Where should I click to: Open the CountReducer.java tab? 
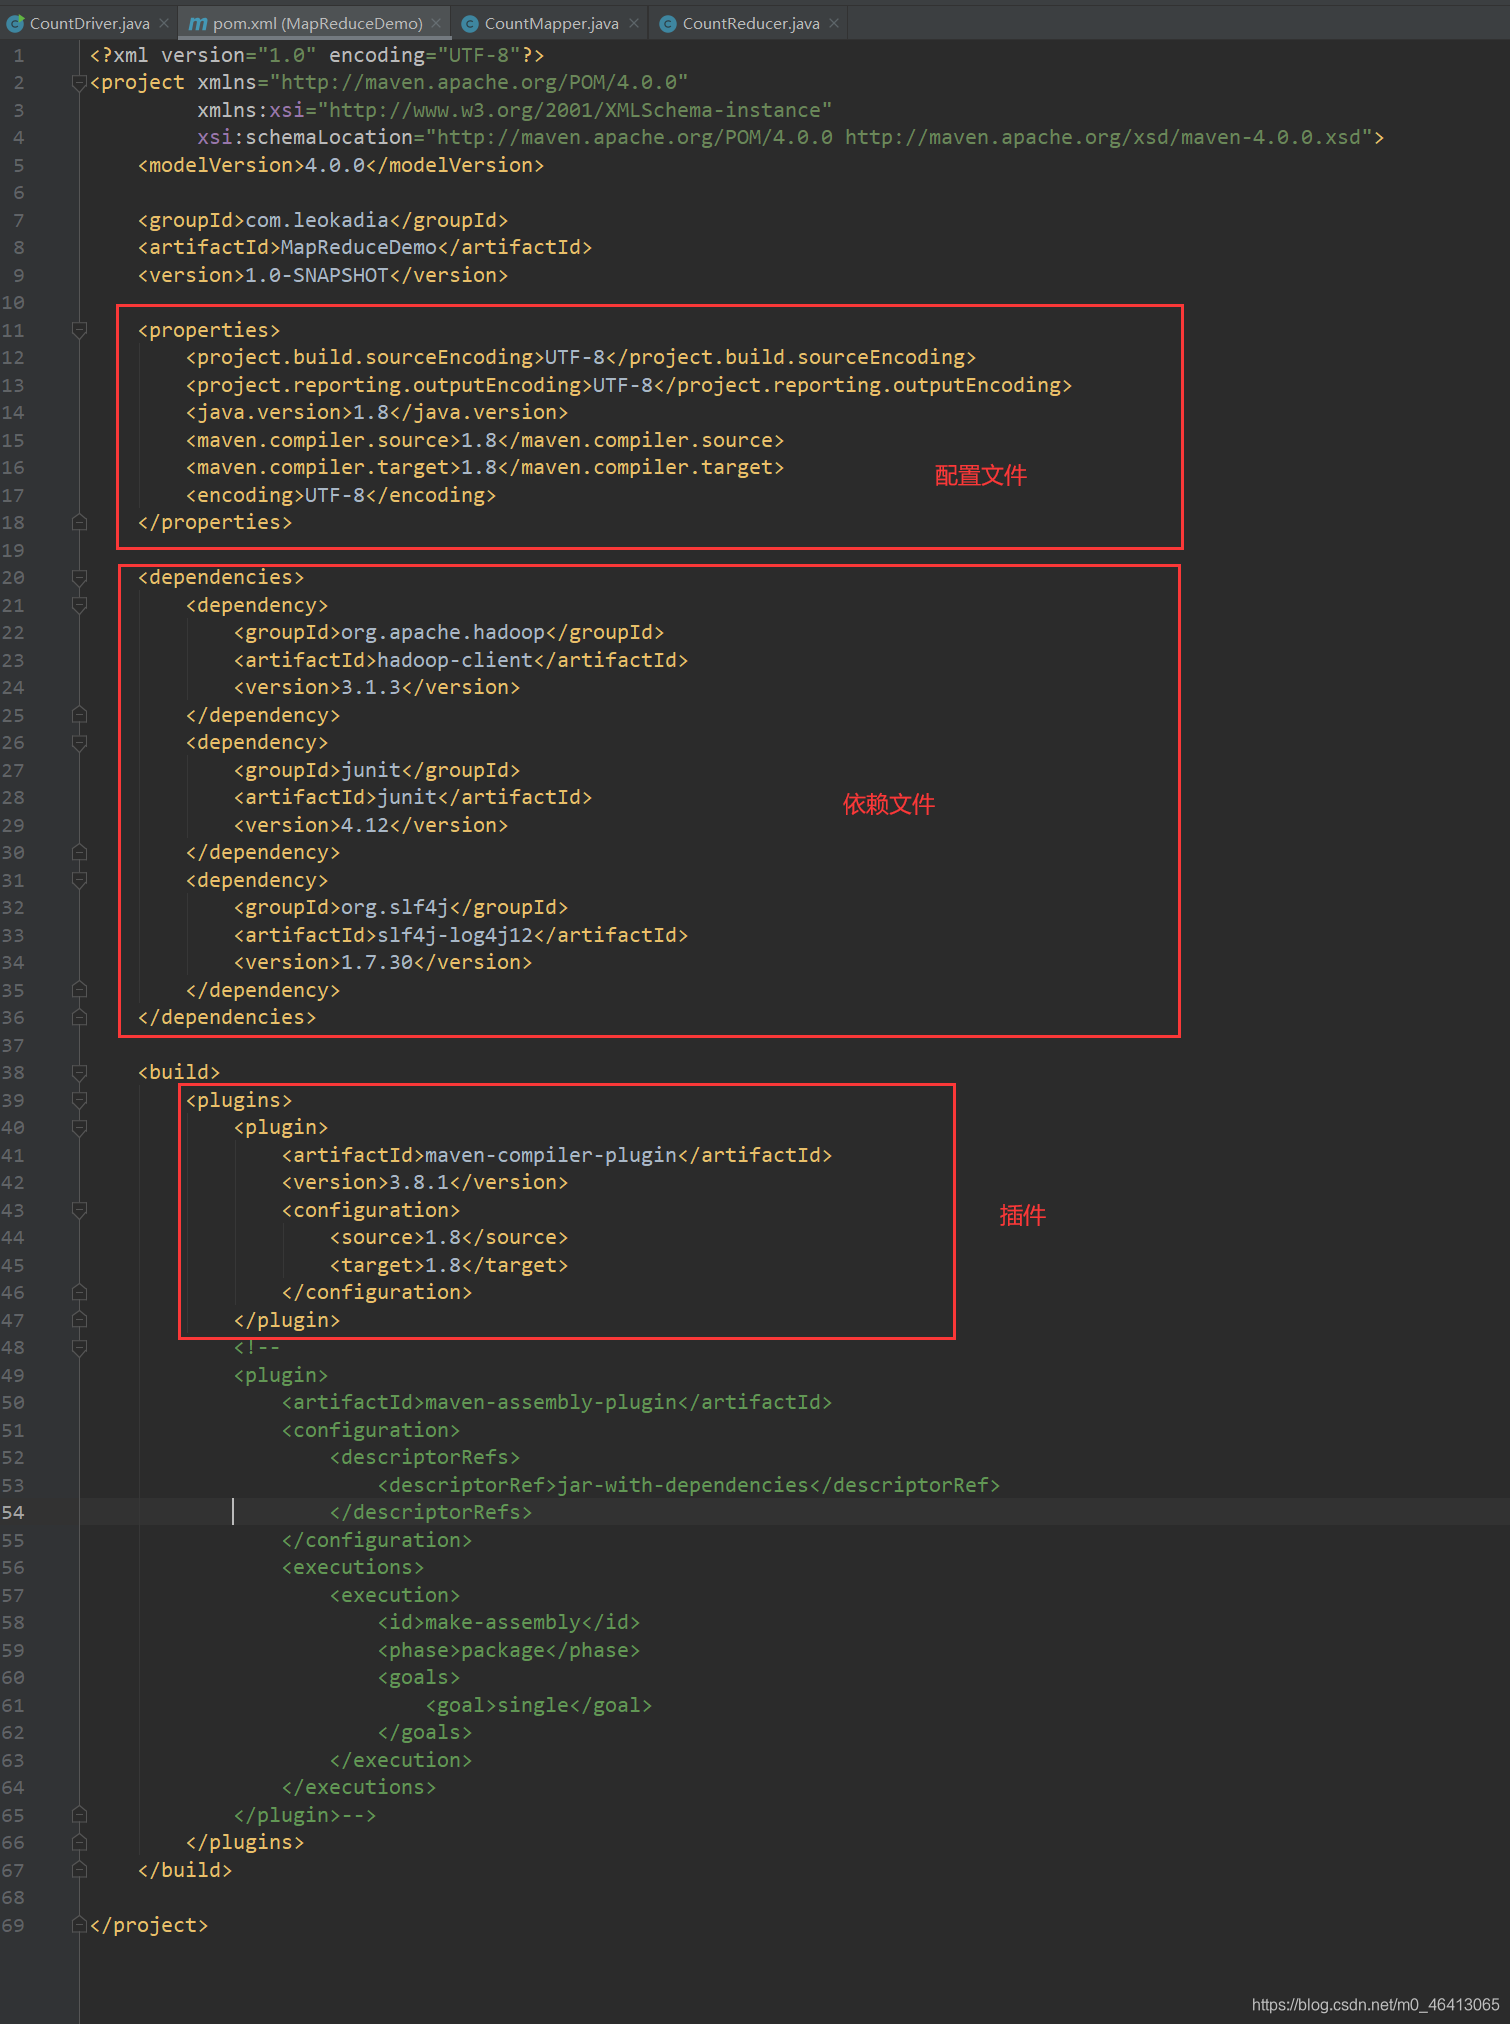(x=750, y=23)
